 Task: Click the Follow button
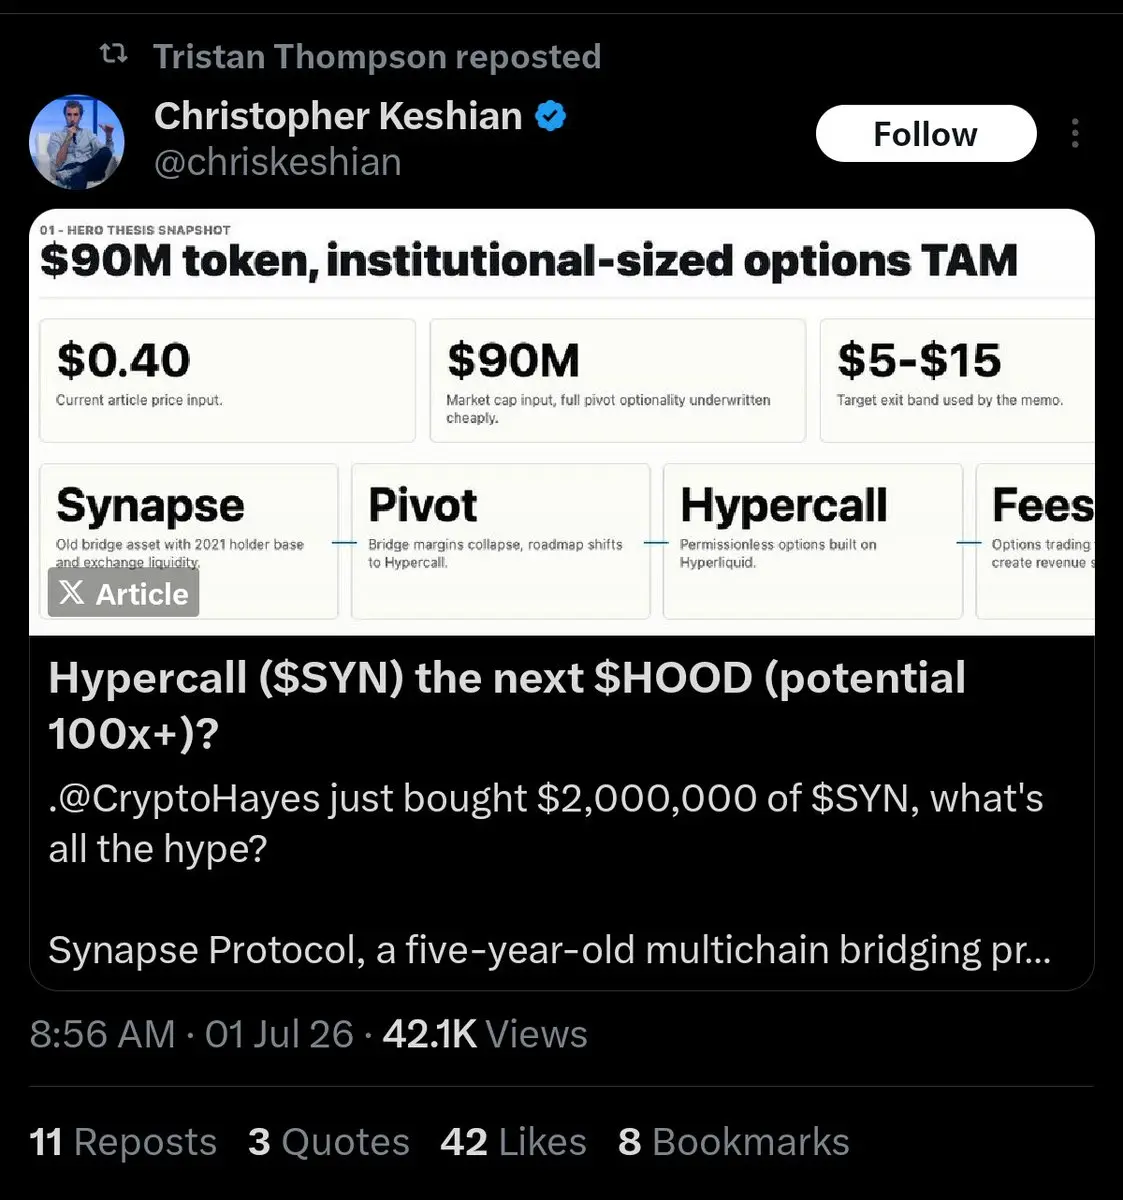pos(925,133)
